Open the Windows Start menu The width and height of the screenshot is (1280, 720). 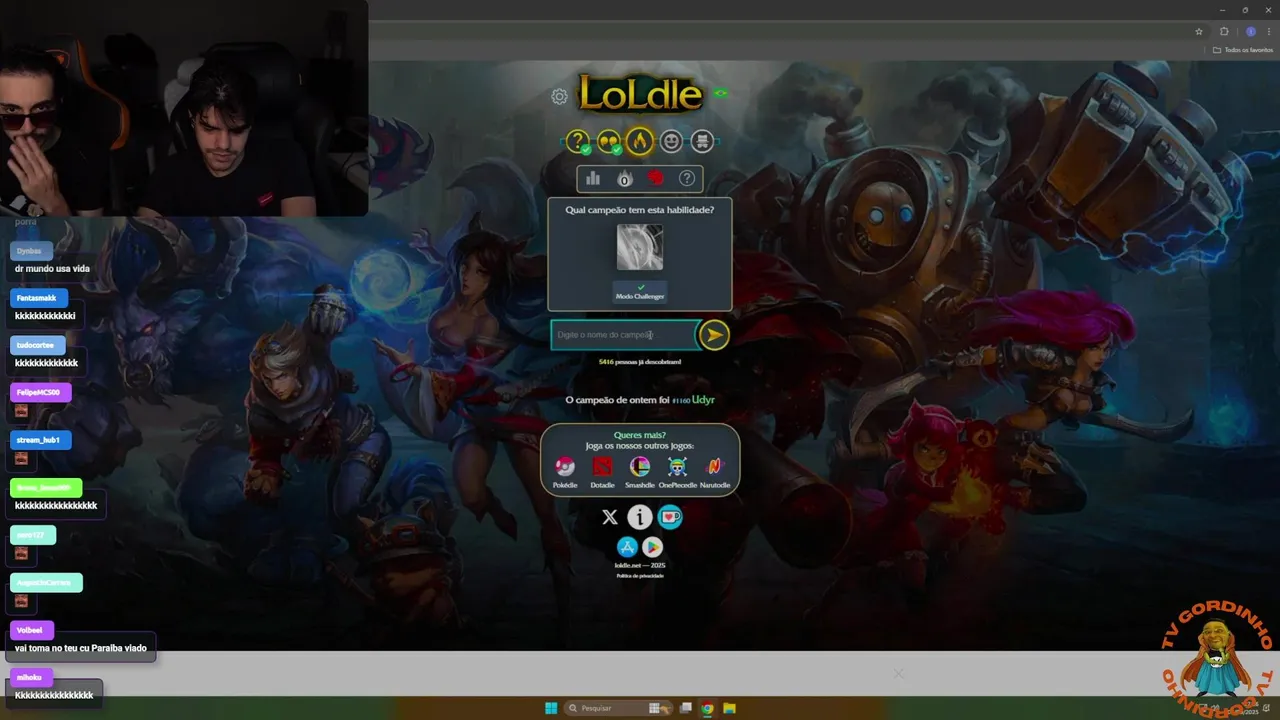pyautogui.click(x=551, y=708)
